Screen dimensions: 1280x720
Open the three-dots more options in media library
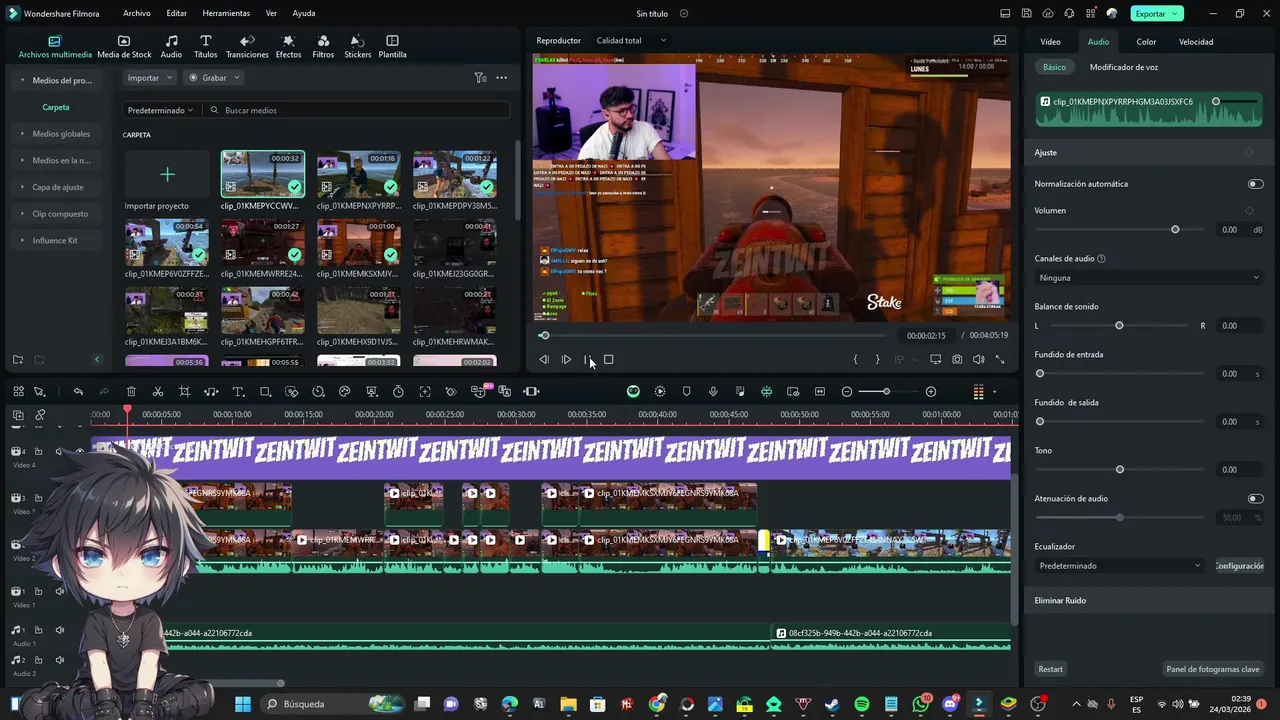(501, 77)
